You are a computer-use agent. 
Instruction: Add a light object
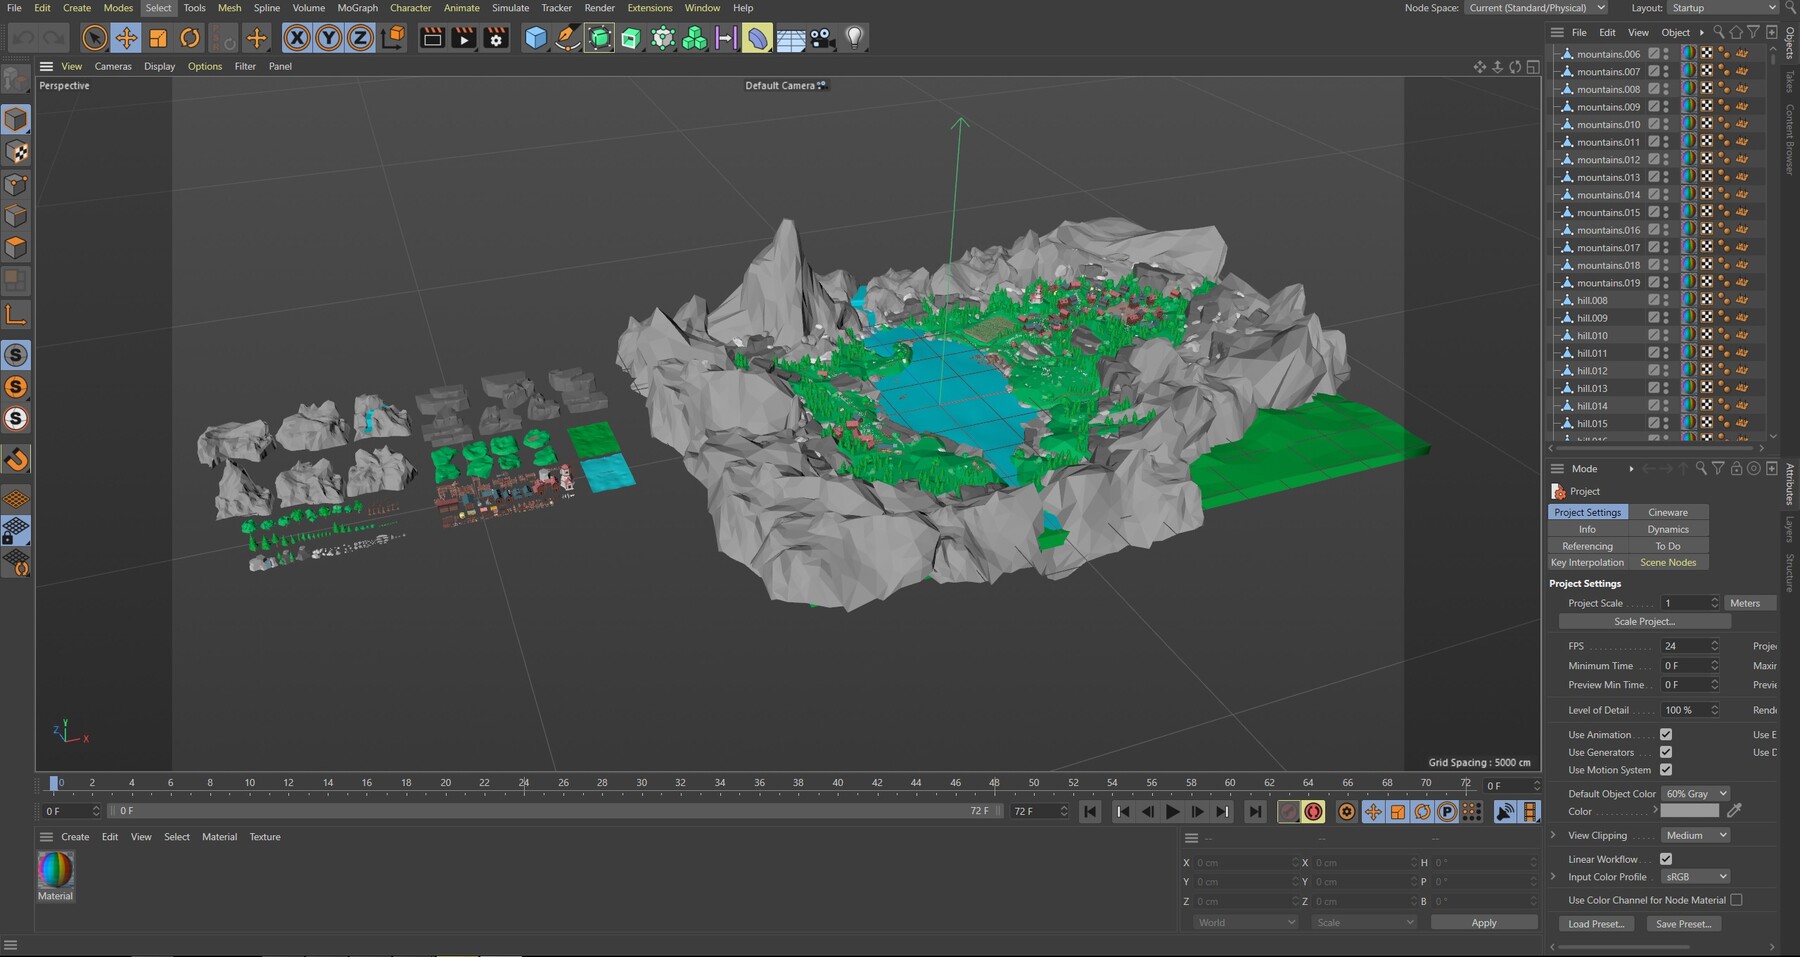pos(854,38)
